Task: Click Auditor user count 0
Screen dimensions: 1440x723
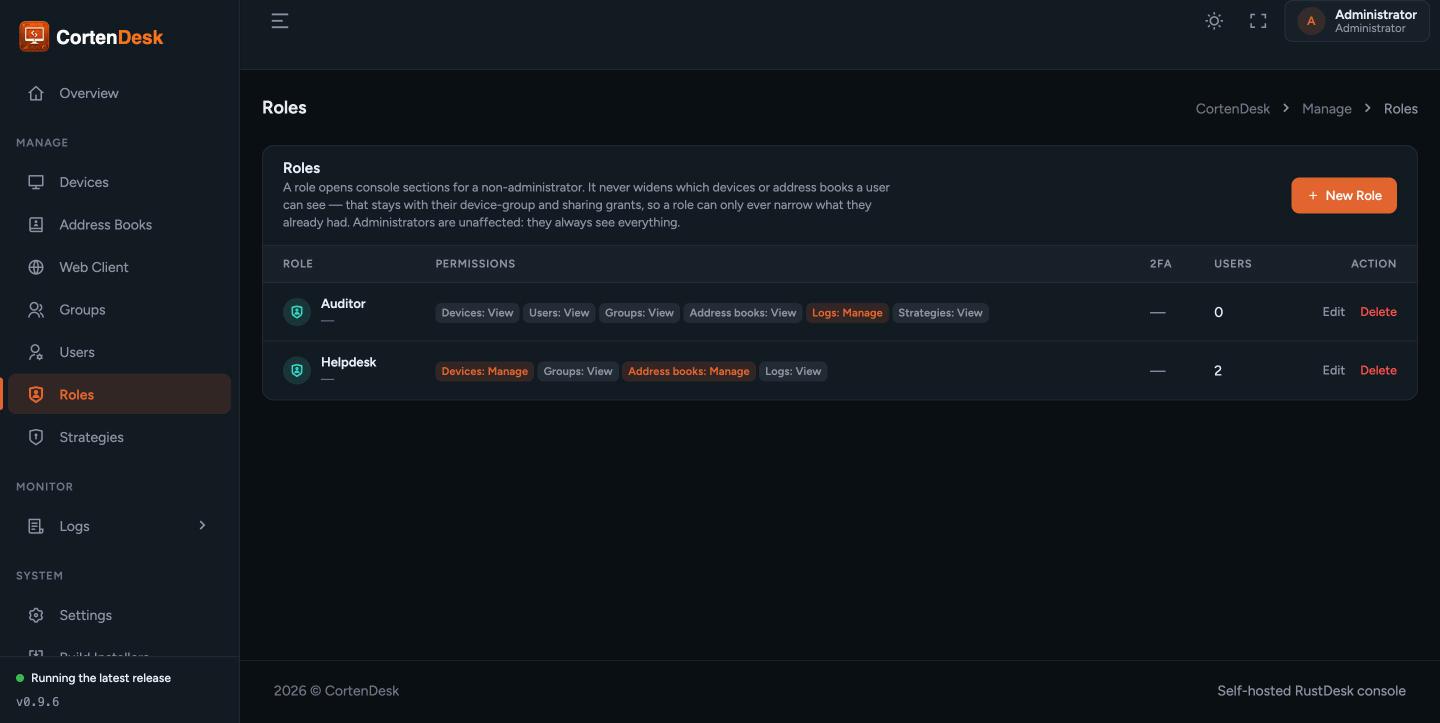Action: tap(1218, 312)
